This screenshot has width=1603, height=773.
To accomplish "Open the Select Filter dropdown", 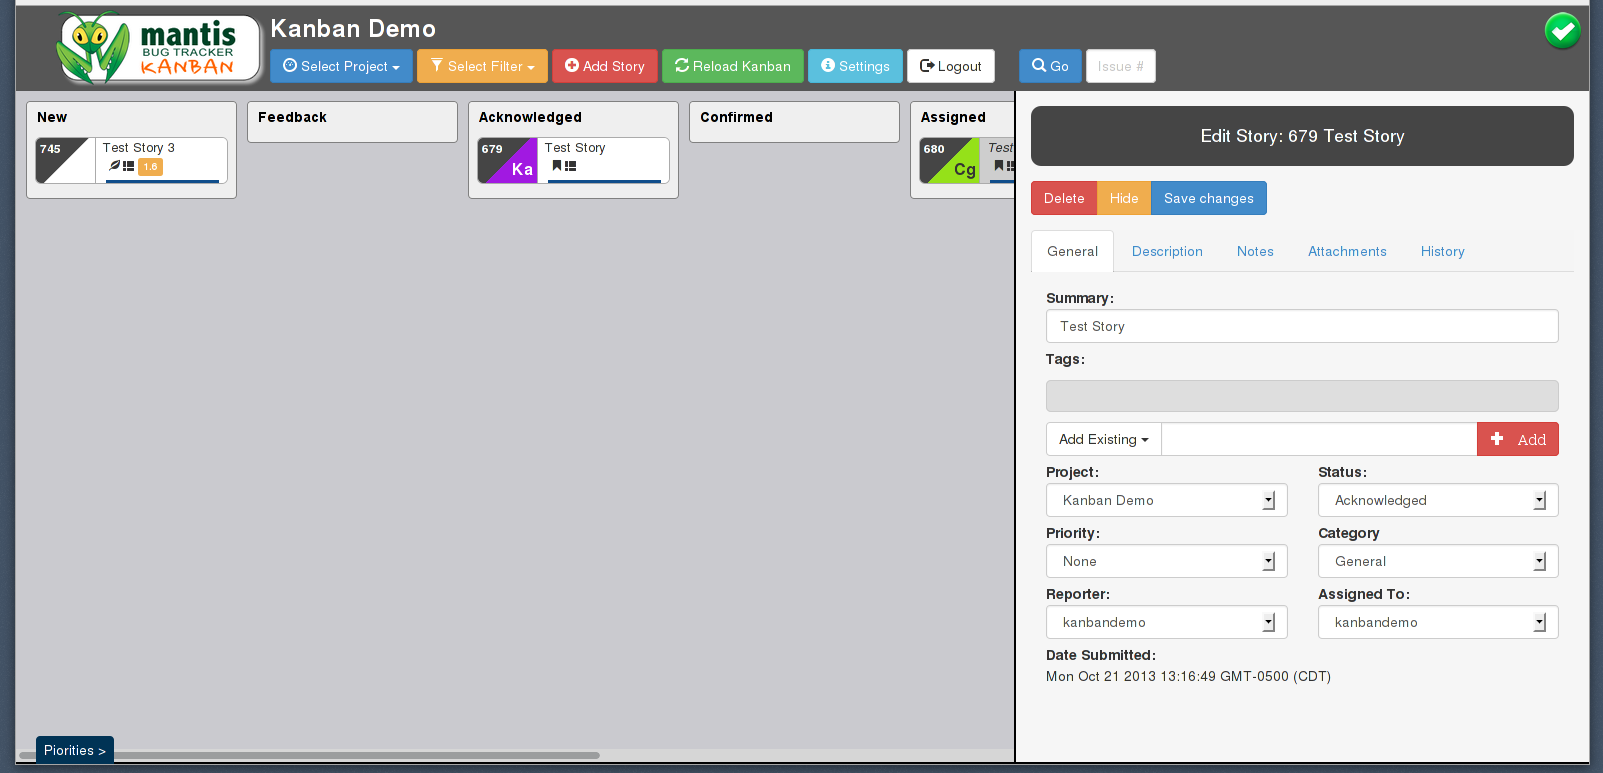I will (x=482, y=66).
